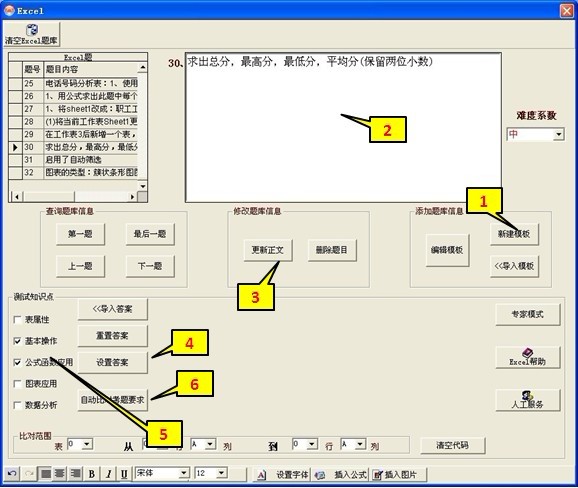Viewport: 578px width, 488px height.
Task: Click the 题目内容 column header
Action: click(91, 69)
